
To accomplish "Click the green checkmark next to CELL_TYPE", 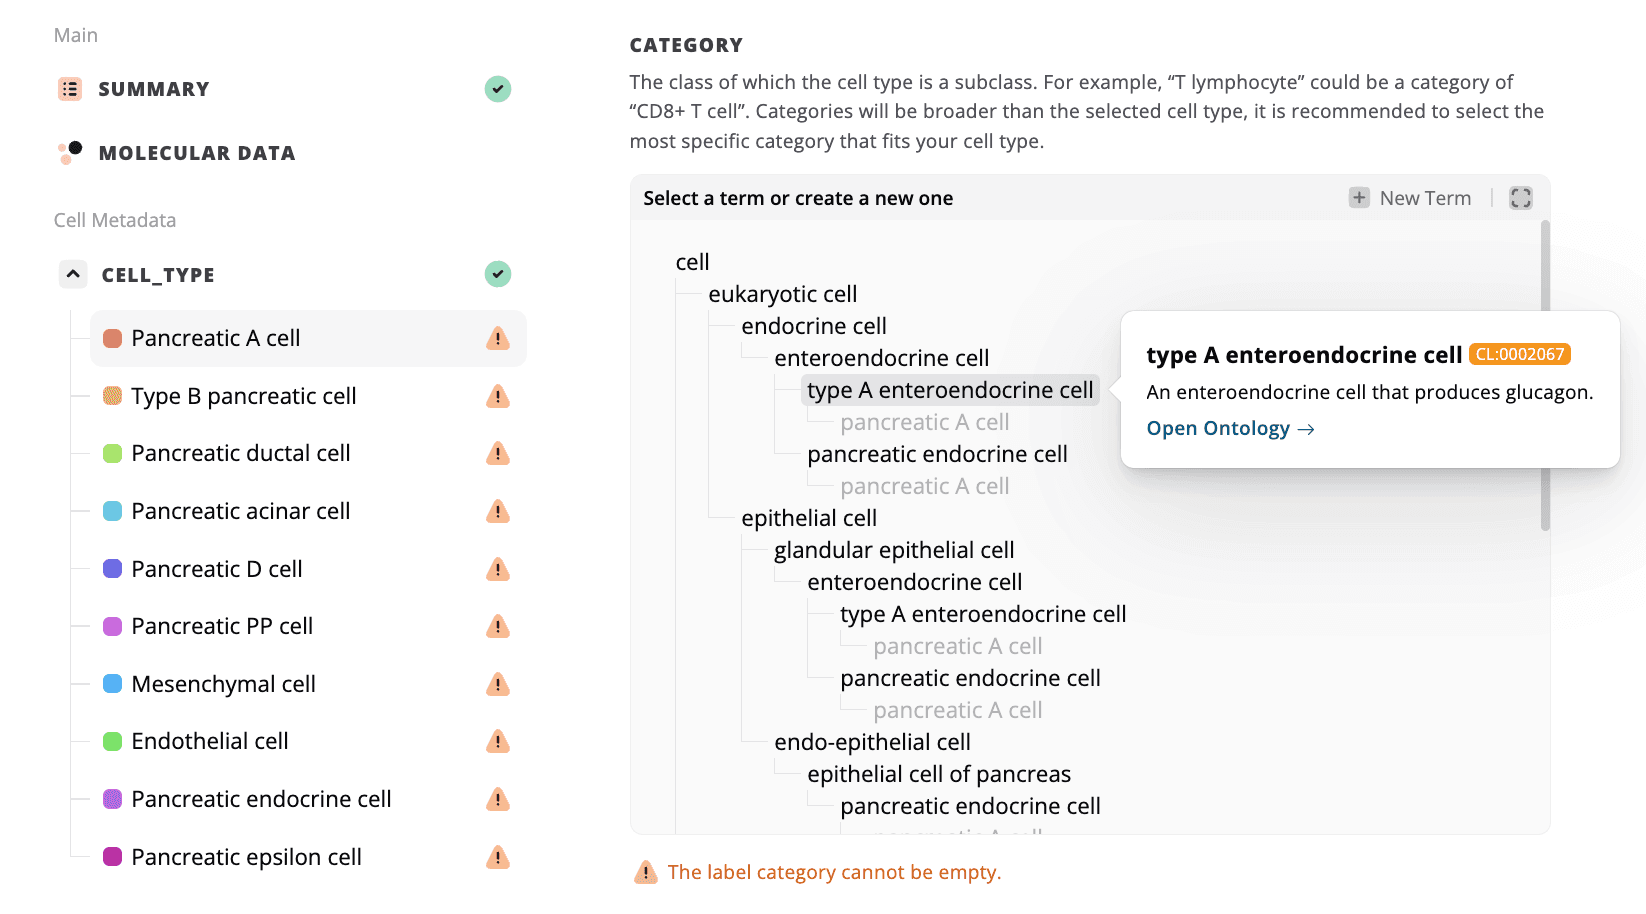I will pyautogui.click(x=497, y=273).
